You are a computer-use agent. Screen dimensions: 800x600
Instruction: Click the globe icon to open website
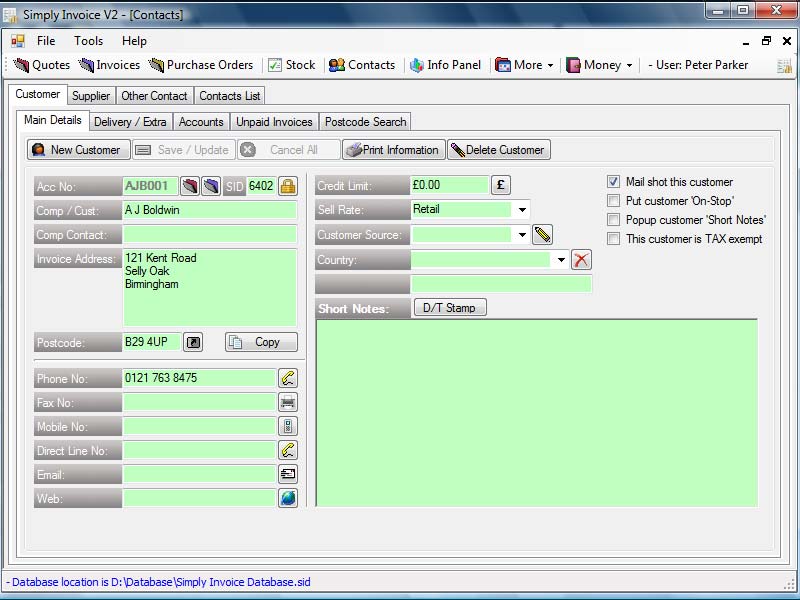(288, 498)
